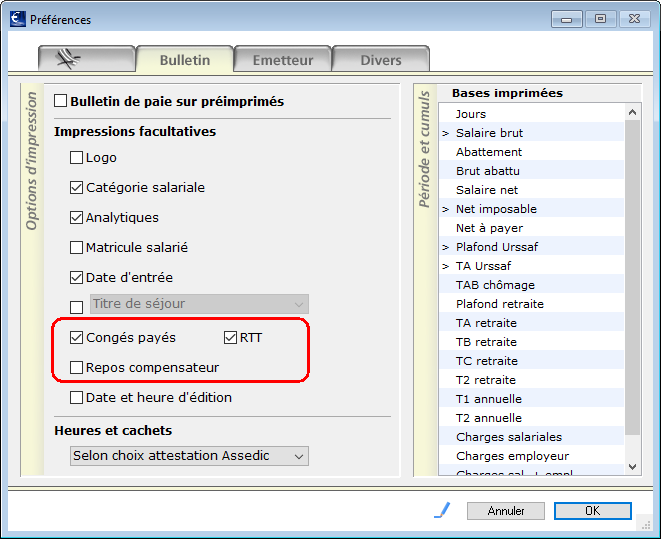Select the TA retraite row
Screen dimensions: 661x539
point(532,323)
